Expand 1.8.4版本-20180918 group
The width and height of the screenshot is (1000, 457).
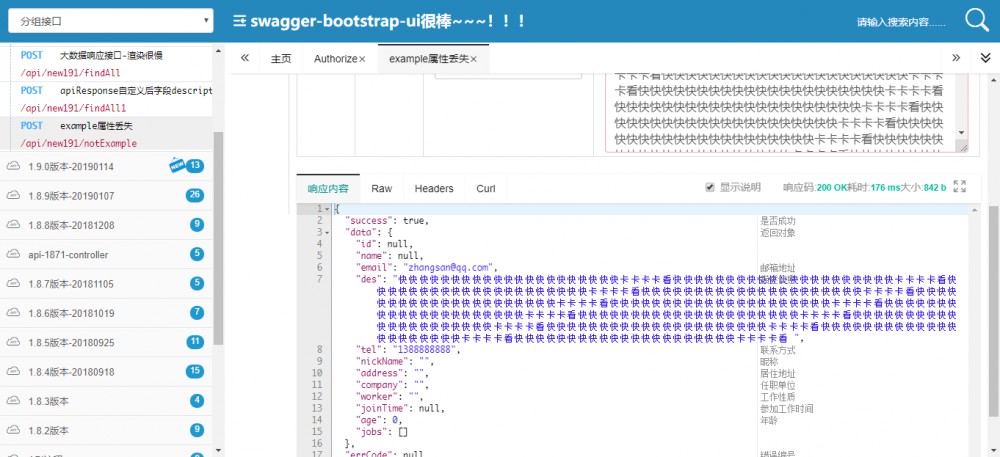pos(105,372)
